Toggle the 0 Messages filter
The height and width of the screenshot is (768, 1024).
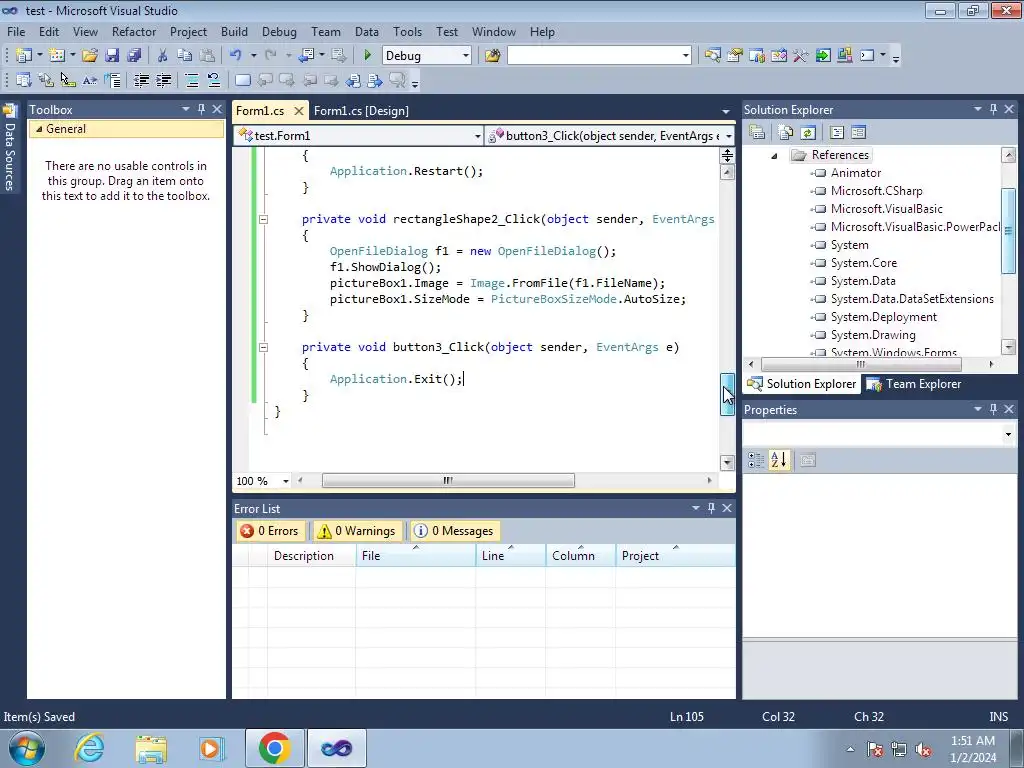tap(454, 531)
